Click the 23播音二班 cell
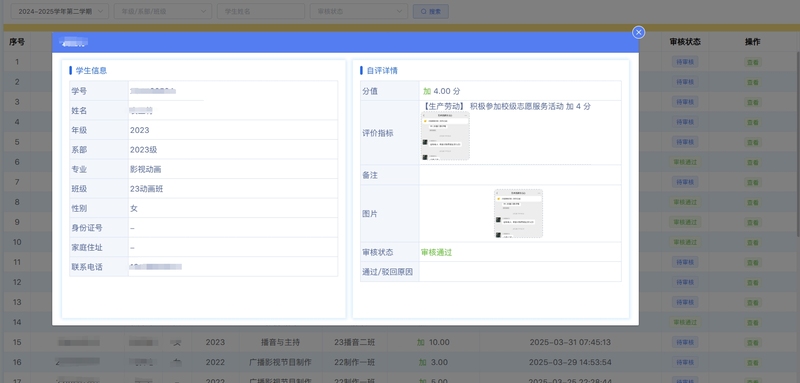Image resolution: width=800 pixels, height=383 pixels. (355, 342)
